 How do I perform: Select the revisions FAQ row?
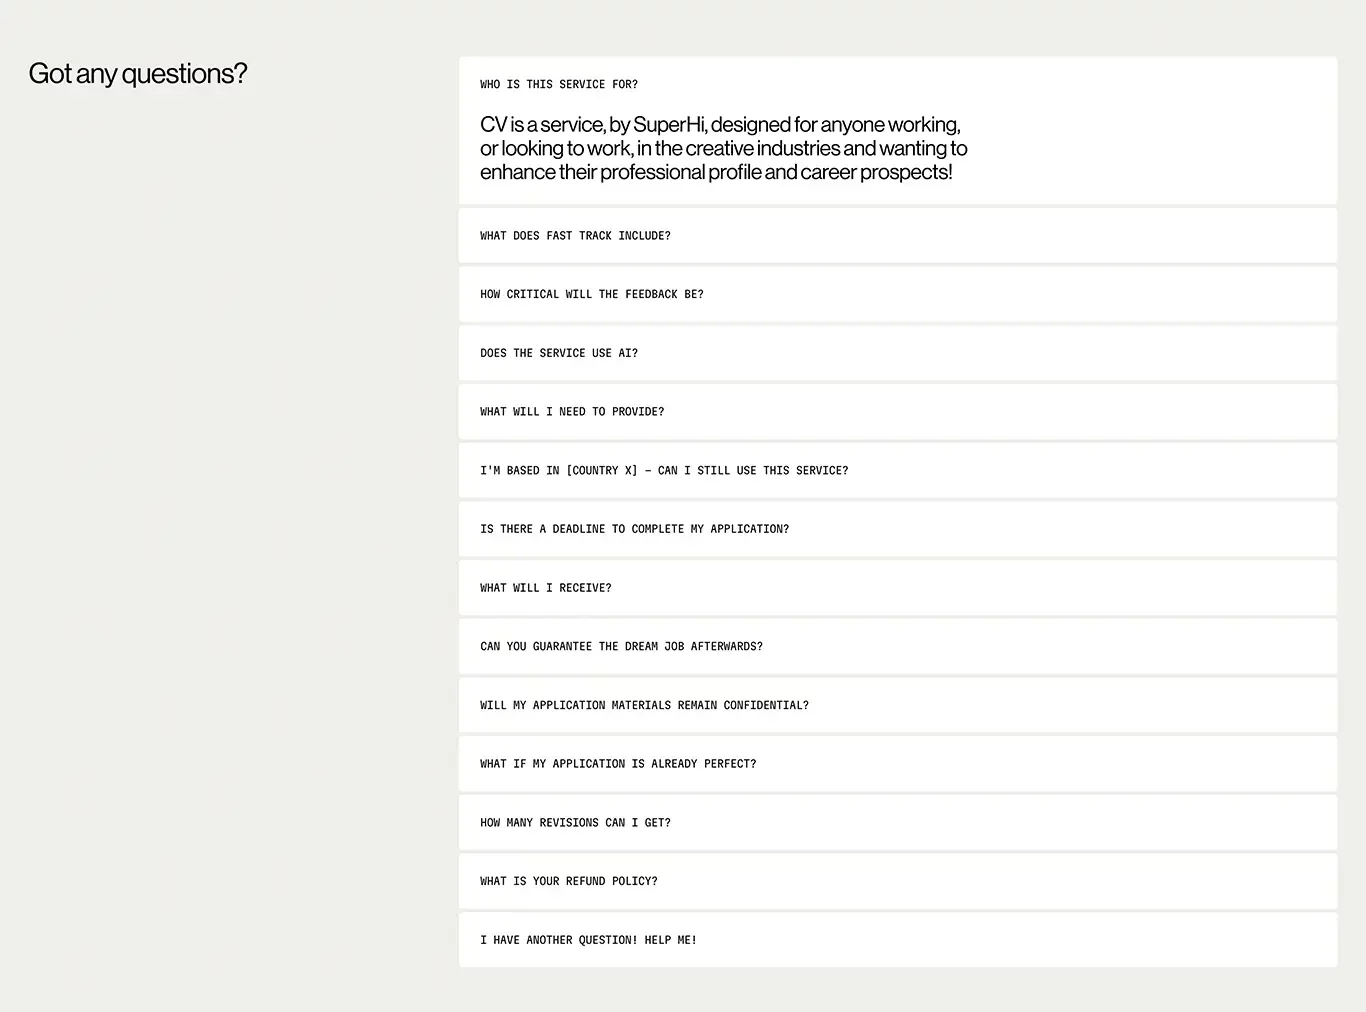(898, 822)
